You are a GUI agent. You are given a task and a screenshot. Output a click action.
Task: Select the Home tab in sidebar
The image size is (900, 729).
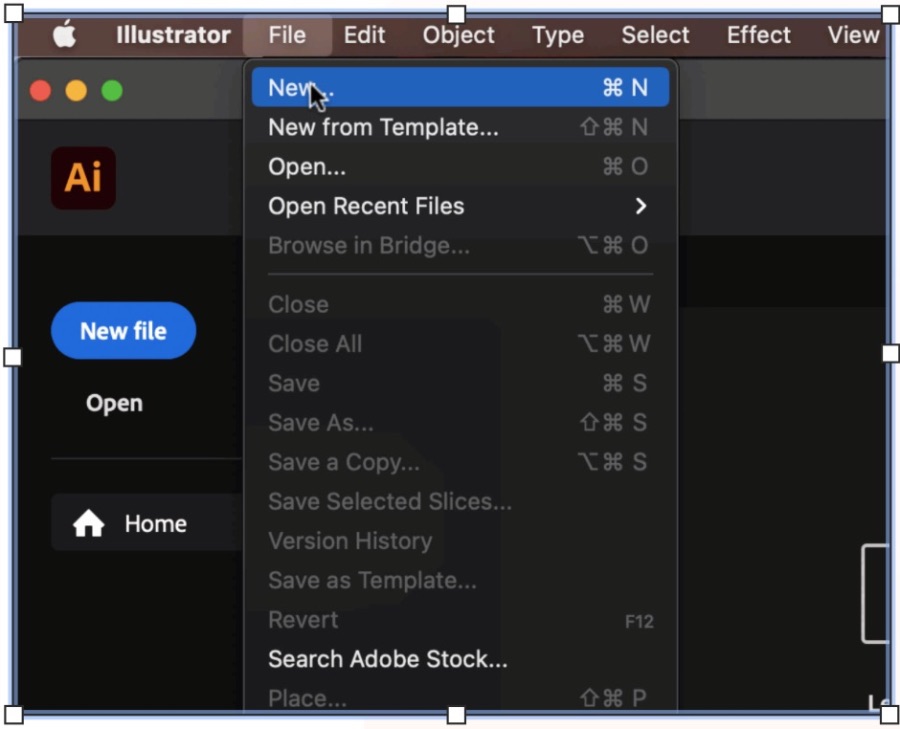[x=147, y=522]
